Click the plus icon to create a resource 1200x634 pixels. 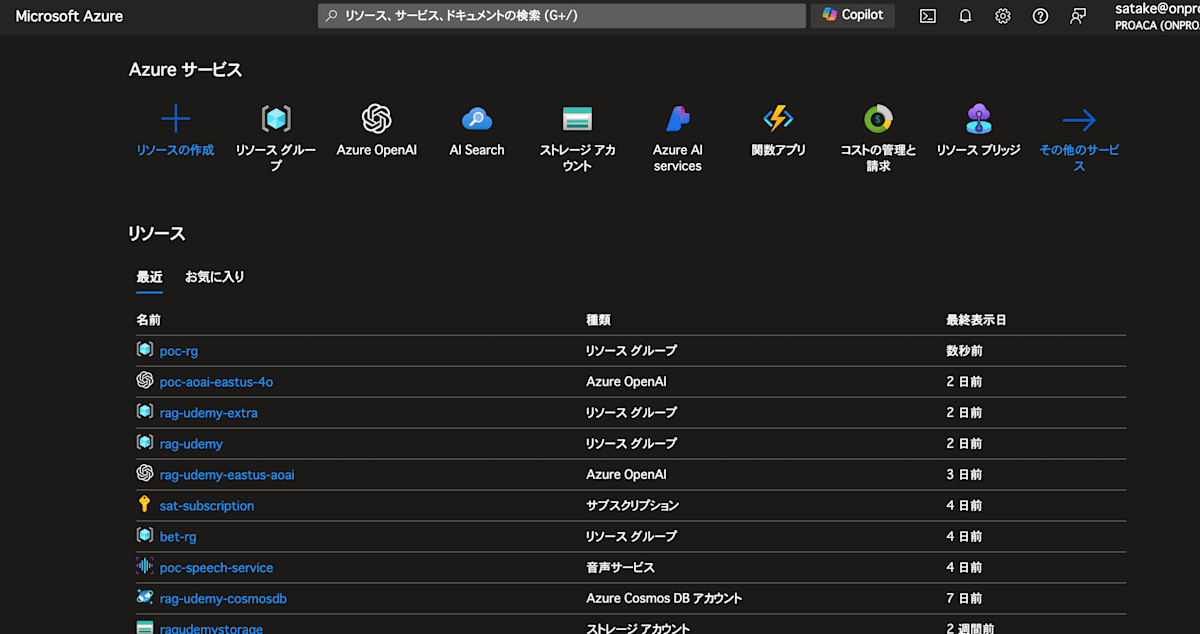click(175, 120)
